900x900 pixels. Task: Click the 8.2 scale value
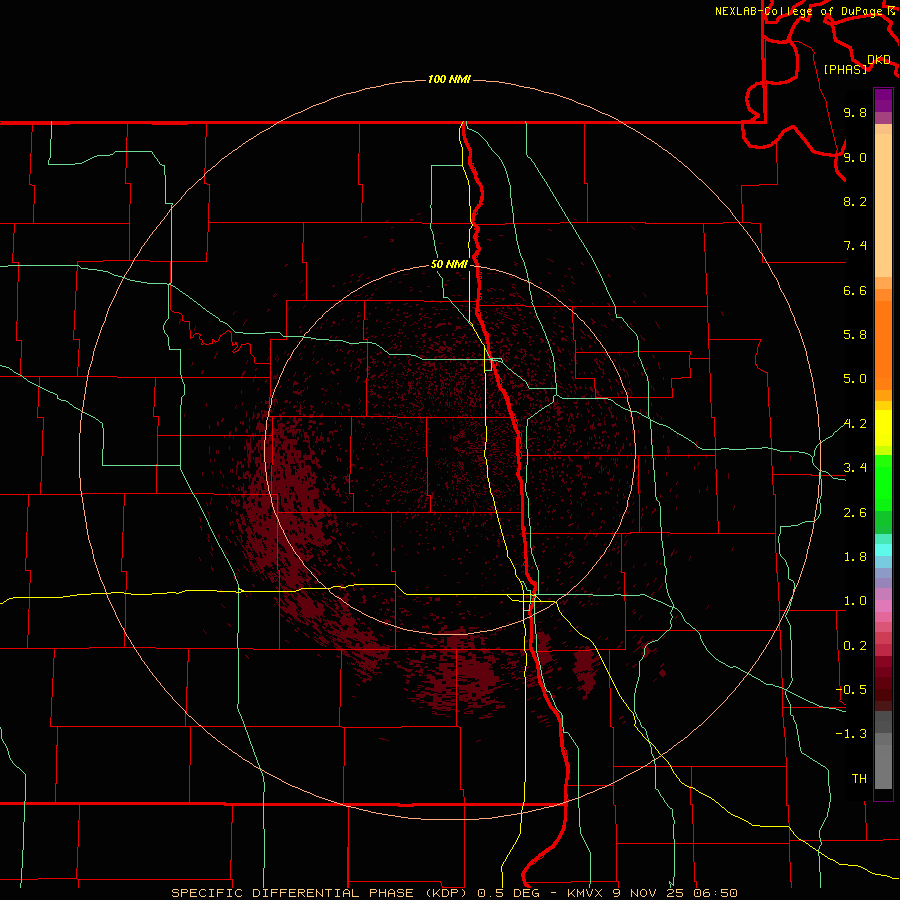click(x=855, y=201)
